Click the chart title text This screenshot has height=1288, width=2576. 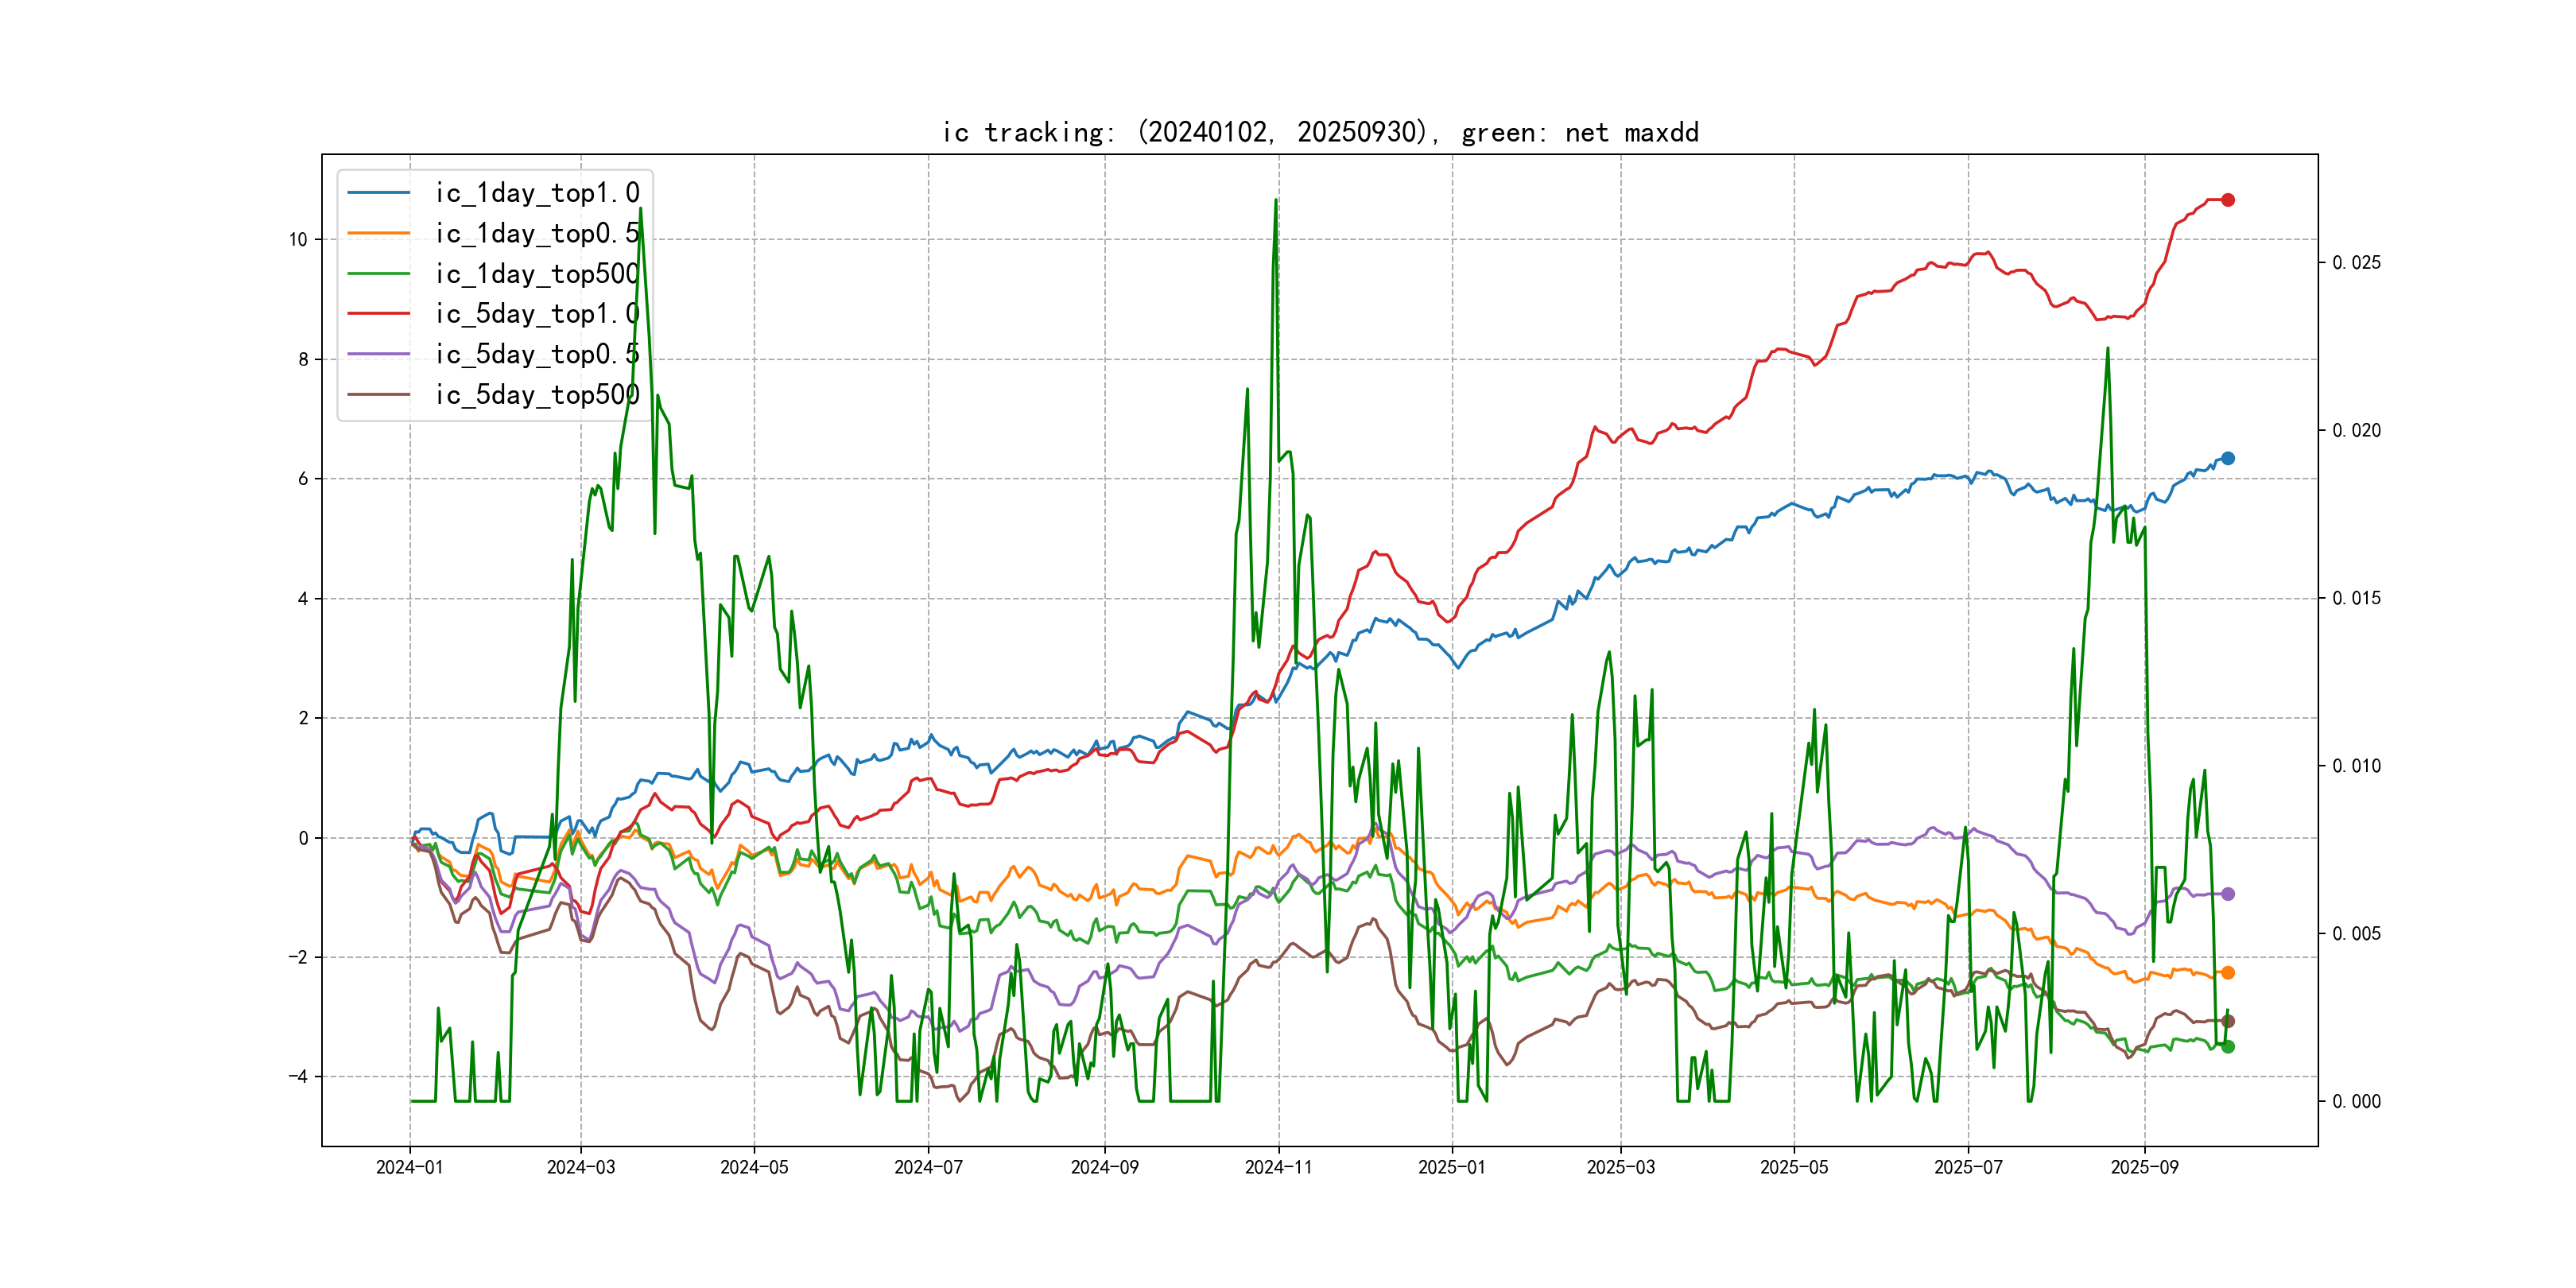pyautogui.click(x=1319, y=132)
